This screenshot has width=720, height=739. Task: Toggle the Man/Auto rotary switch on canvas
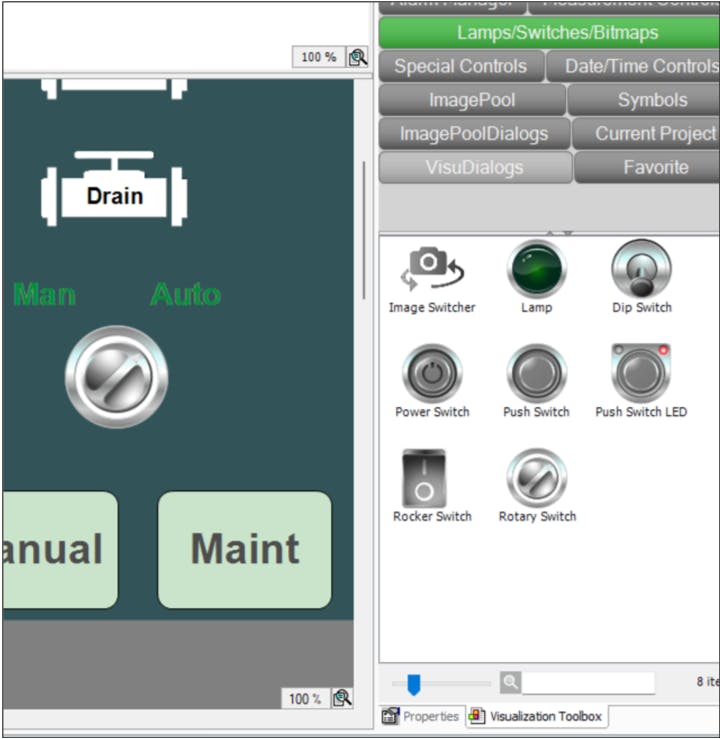point(116,377)
